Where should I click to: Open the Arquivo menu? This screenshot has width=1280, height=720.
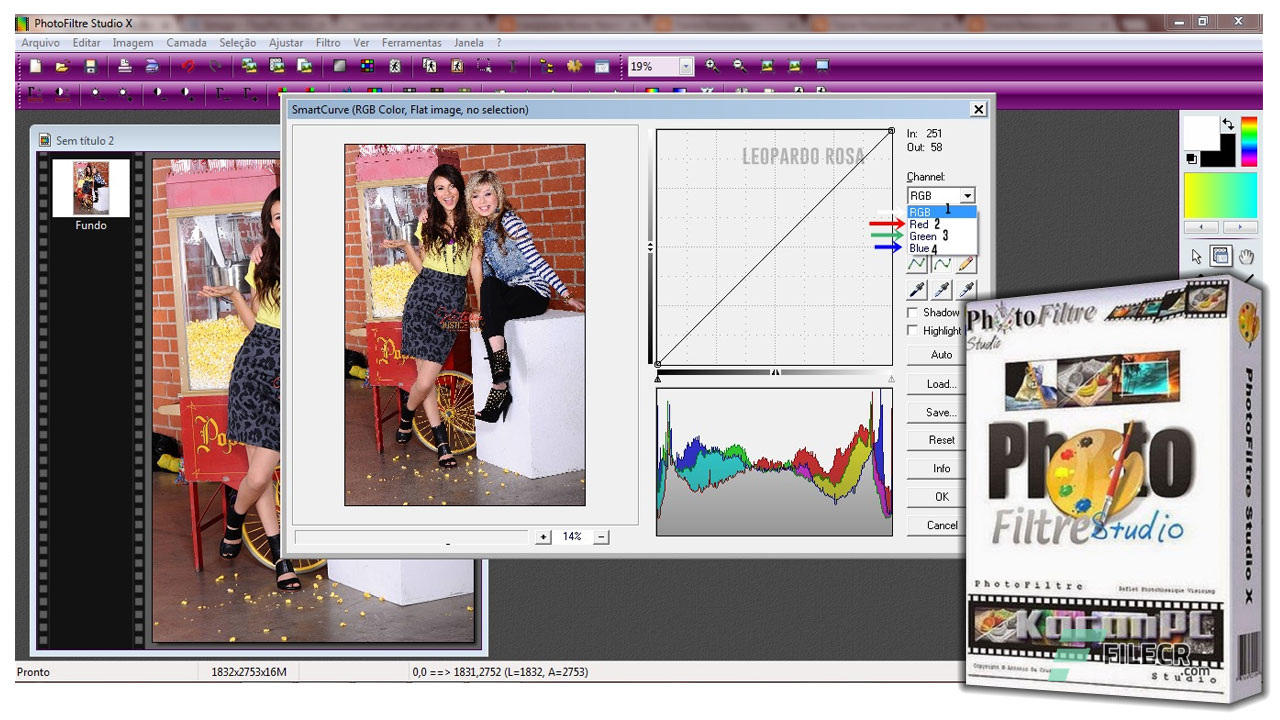[x=41, y=43]
